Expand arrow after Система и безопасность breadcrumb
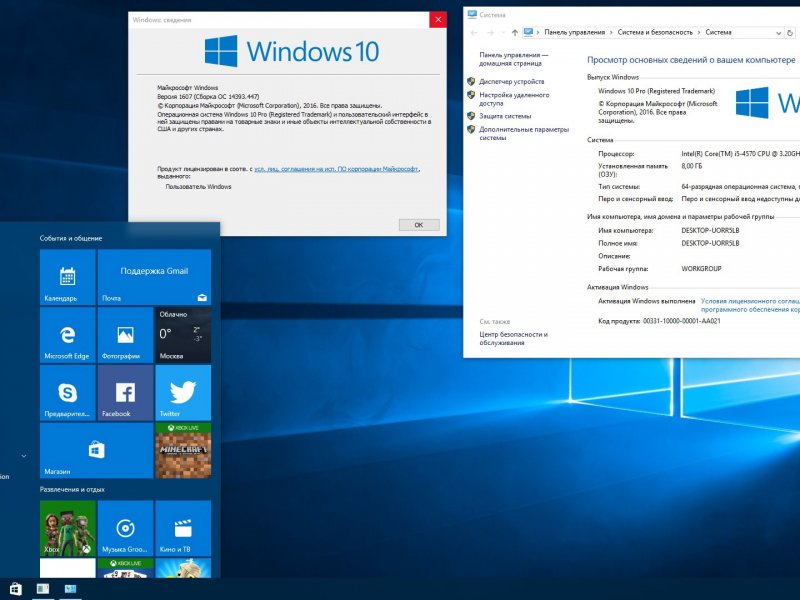The image size is (800, 600). (699, 33)
